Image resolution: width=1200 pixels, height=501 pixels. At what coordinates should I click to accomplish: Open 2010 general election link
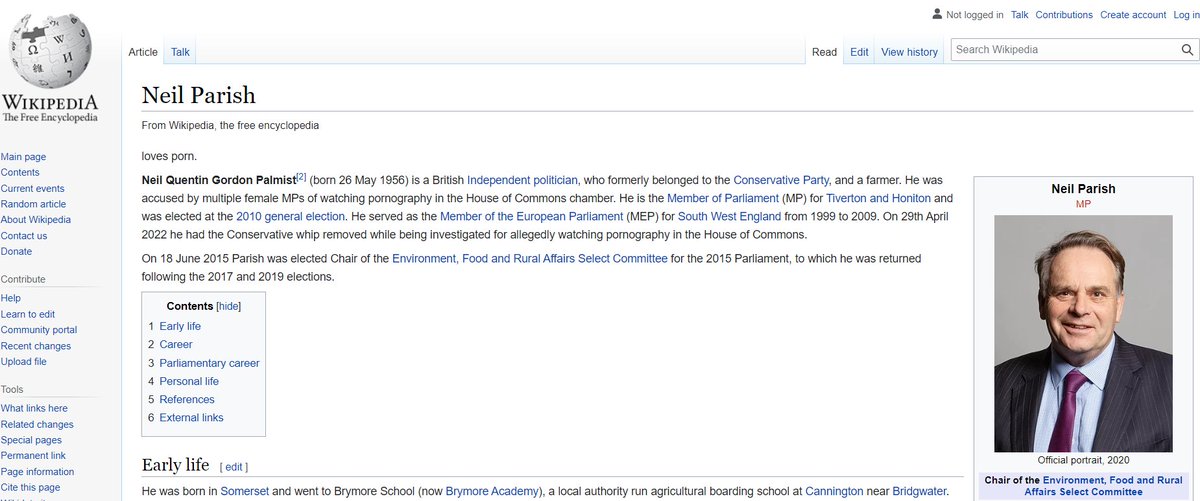pyautogui.click(x=290, y=216)
